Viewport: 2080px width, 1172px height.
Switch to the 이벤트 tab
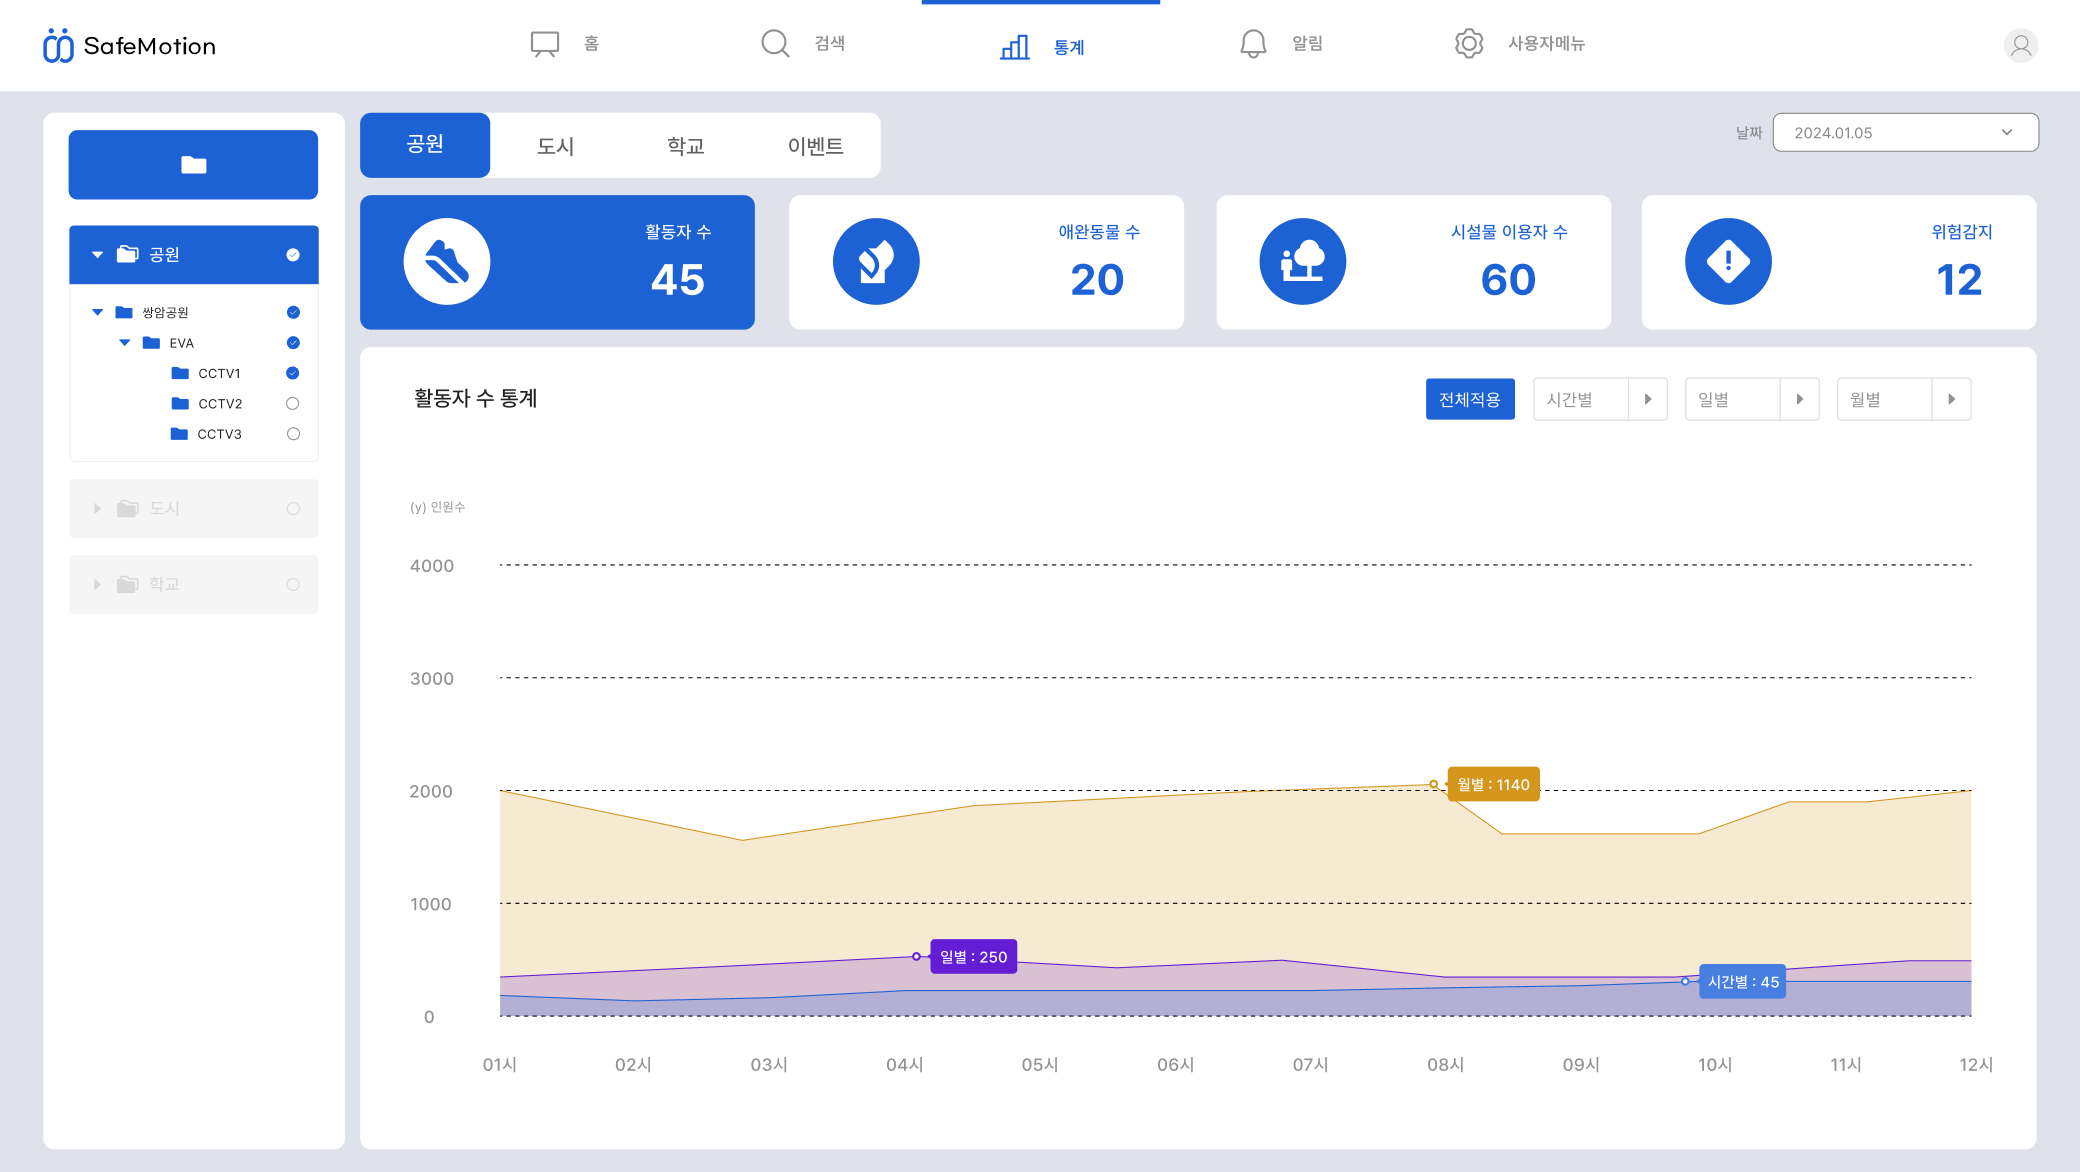point(815,146)
